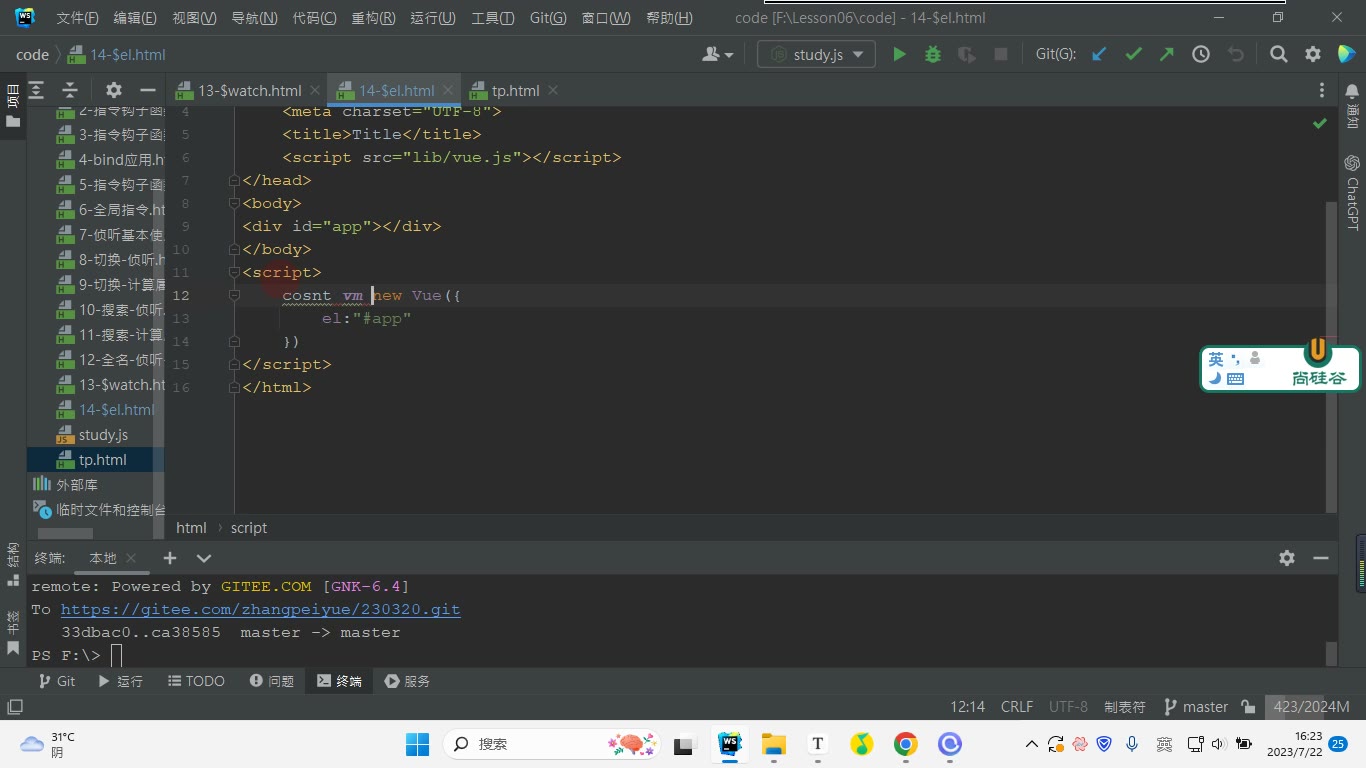Image resolution: width=1366 pixels, height=768 pixels.
Task: Open IDE settings gear in the top toolbar
Action: click(1313, 55)
